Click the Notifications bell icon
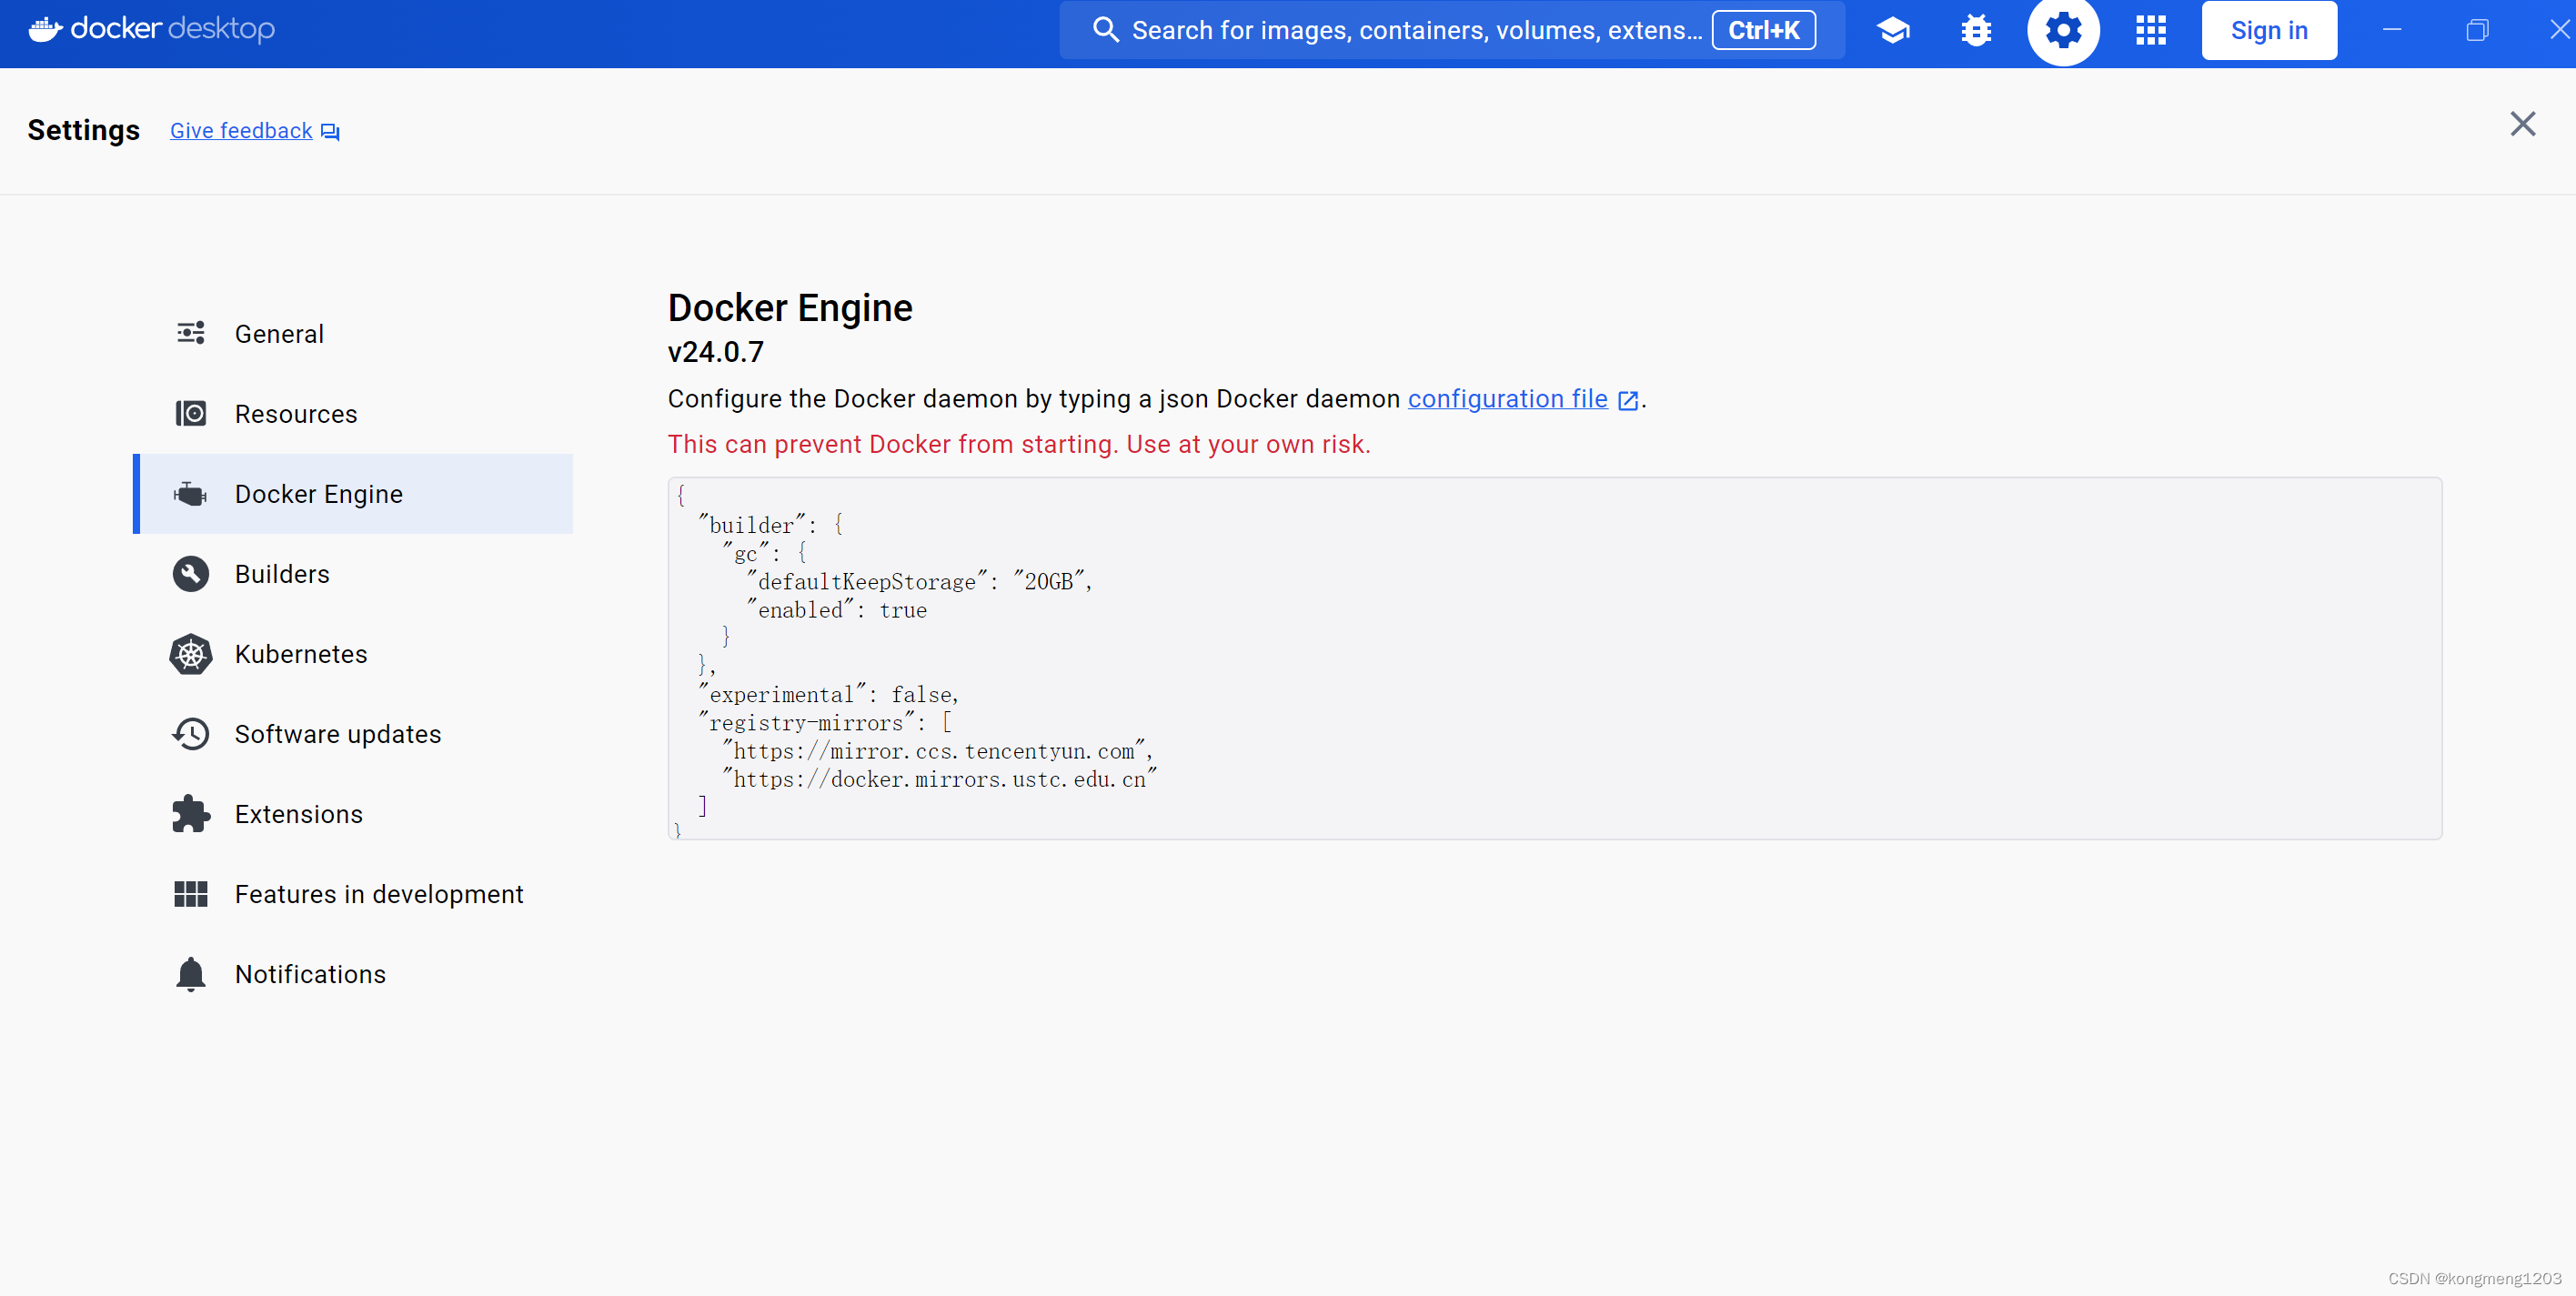This screenshot has height=1296, width=2576. click(190, 974)
